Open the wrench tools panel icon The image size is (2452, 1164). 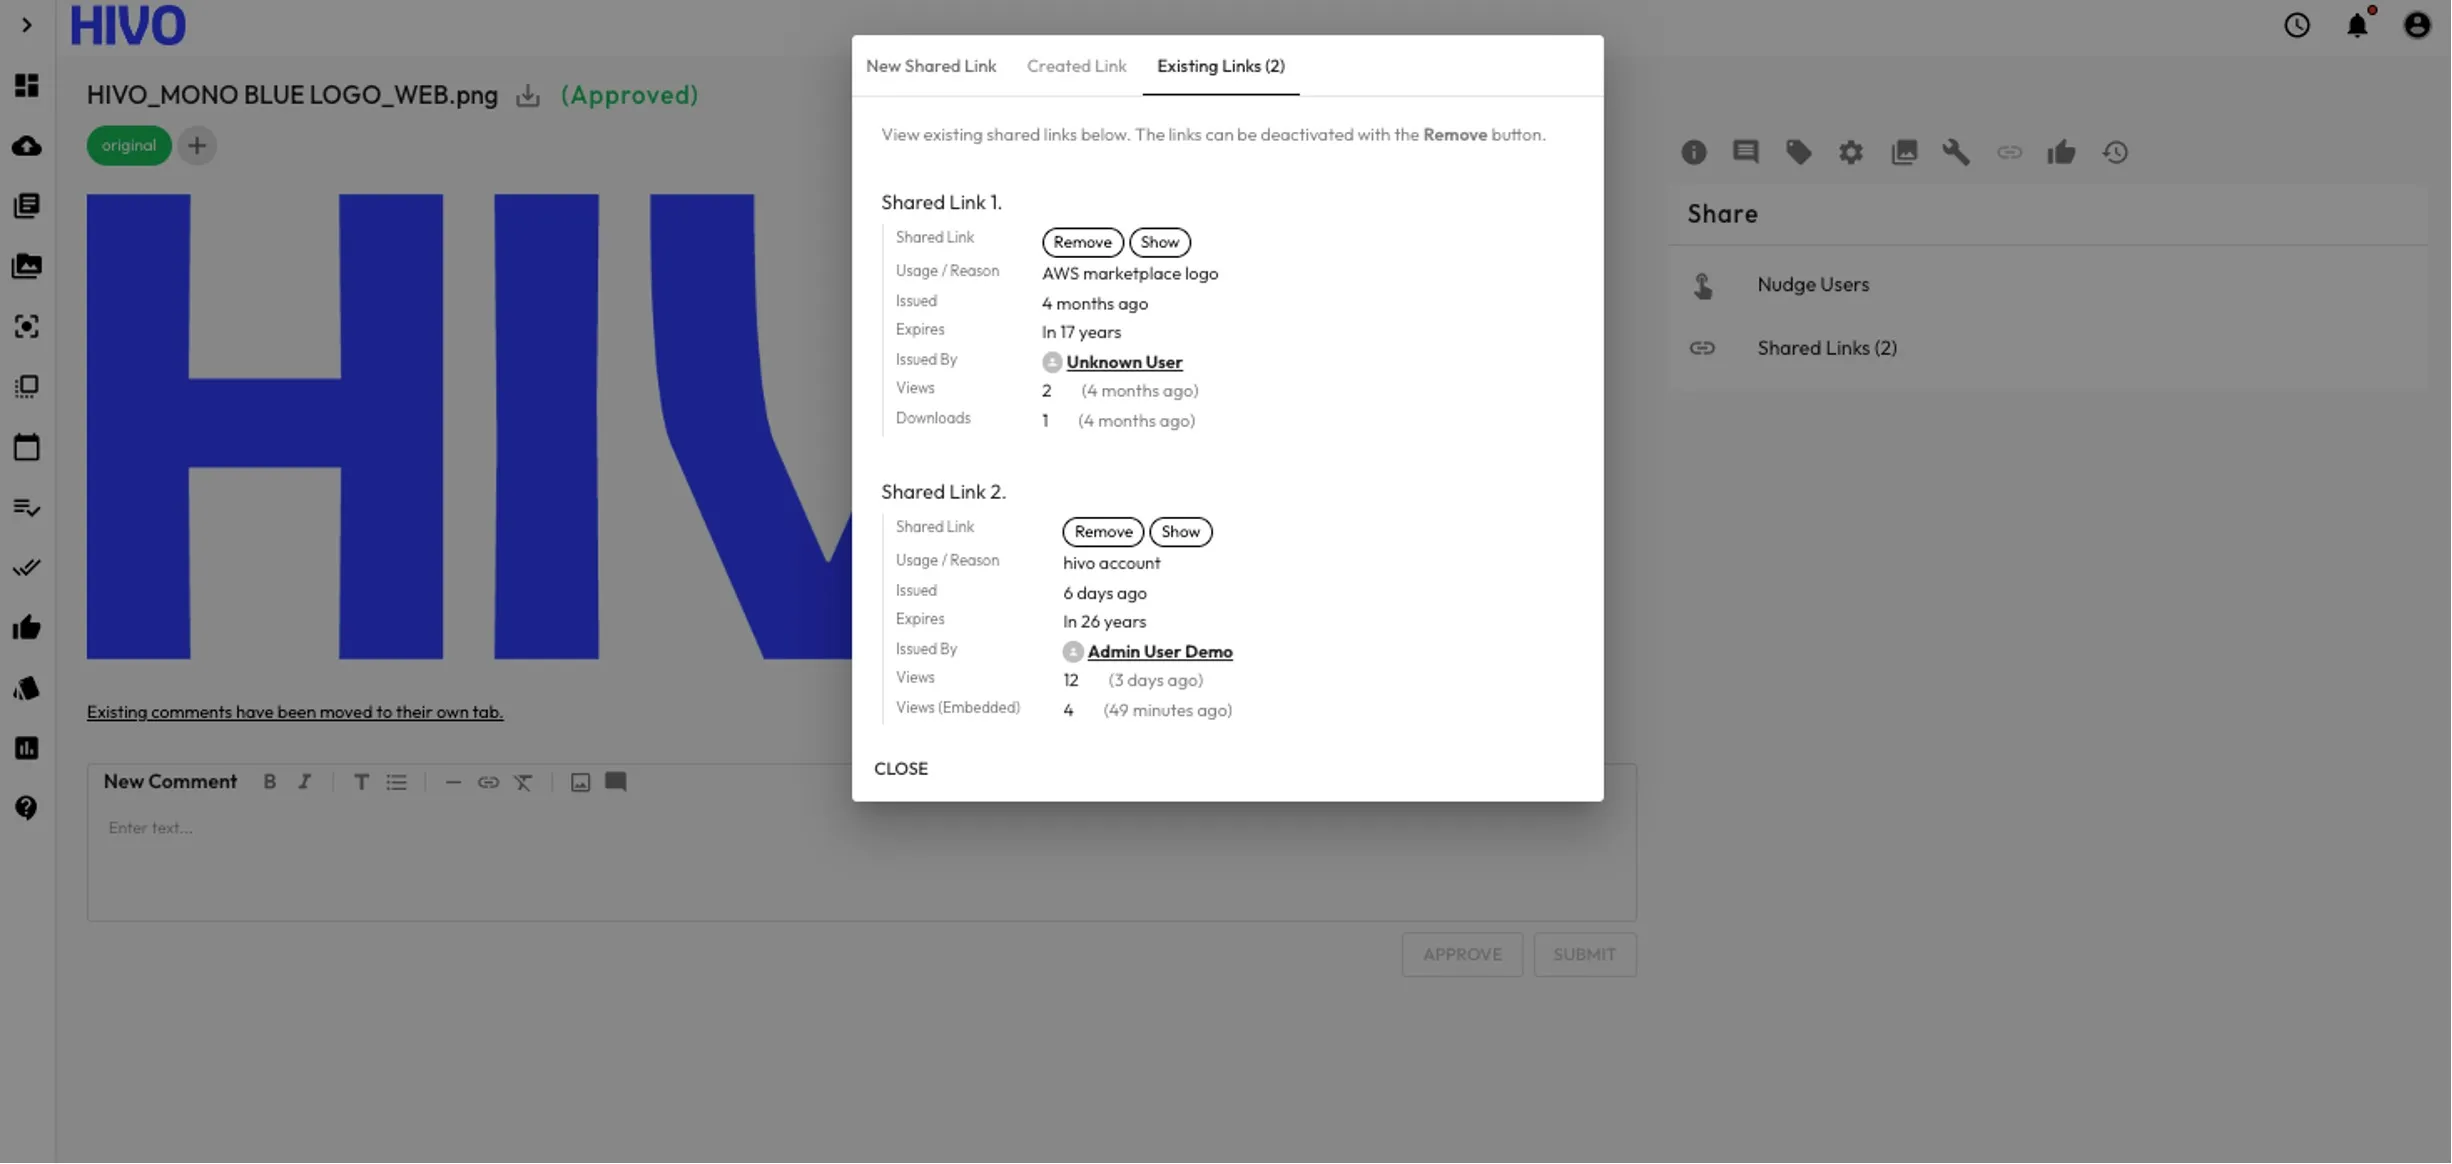click(x=1956, y=152)
